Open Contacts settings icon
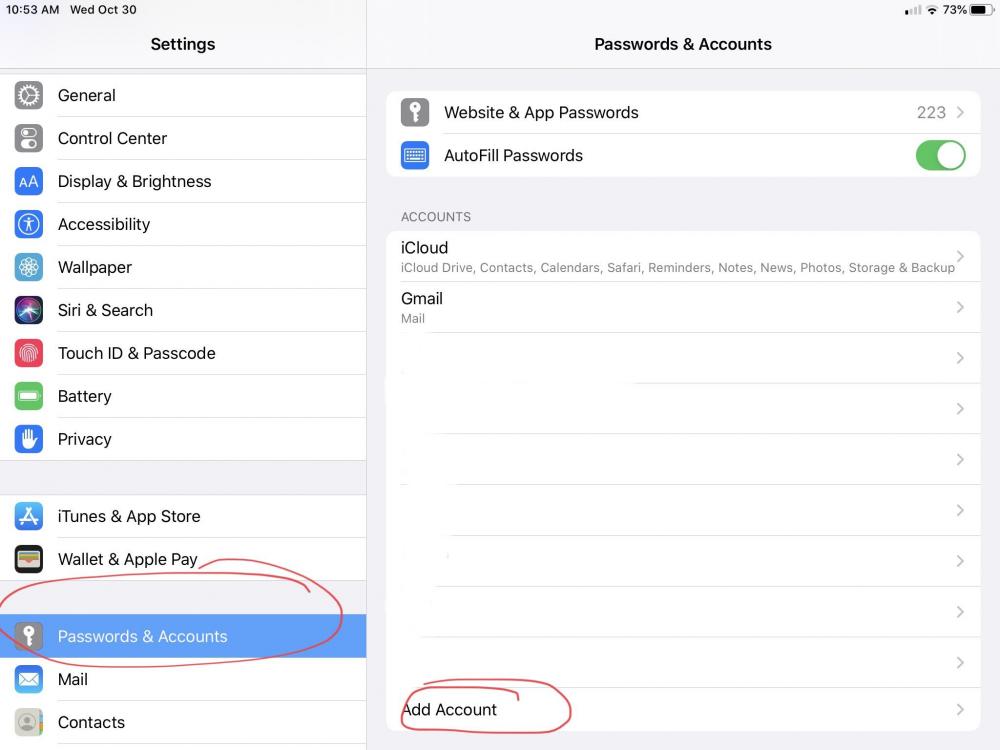 [x=29, y=723]
